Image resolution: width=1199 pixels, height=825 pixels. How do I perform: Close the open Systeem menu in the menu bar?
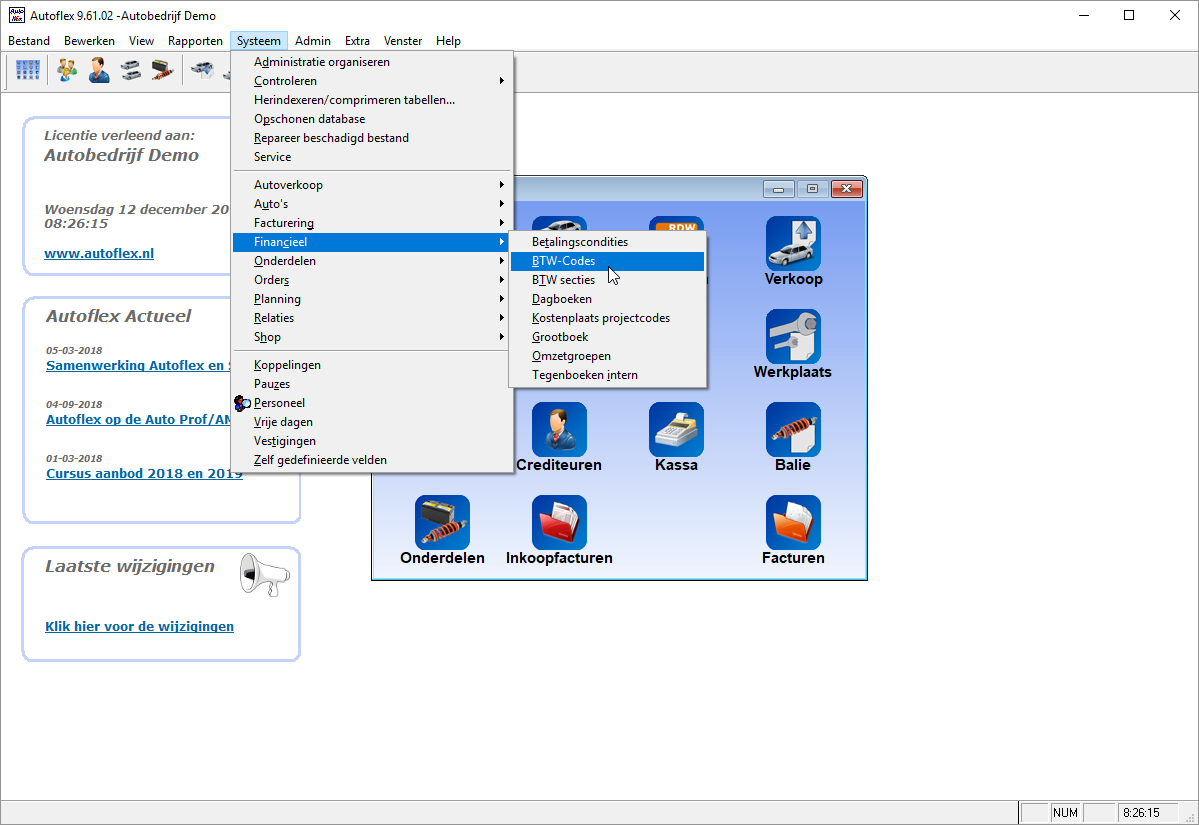pos(258,41)
